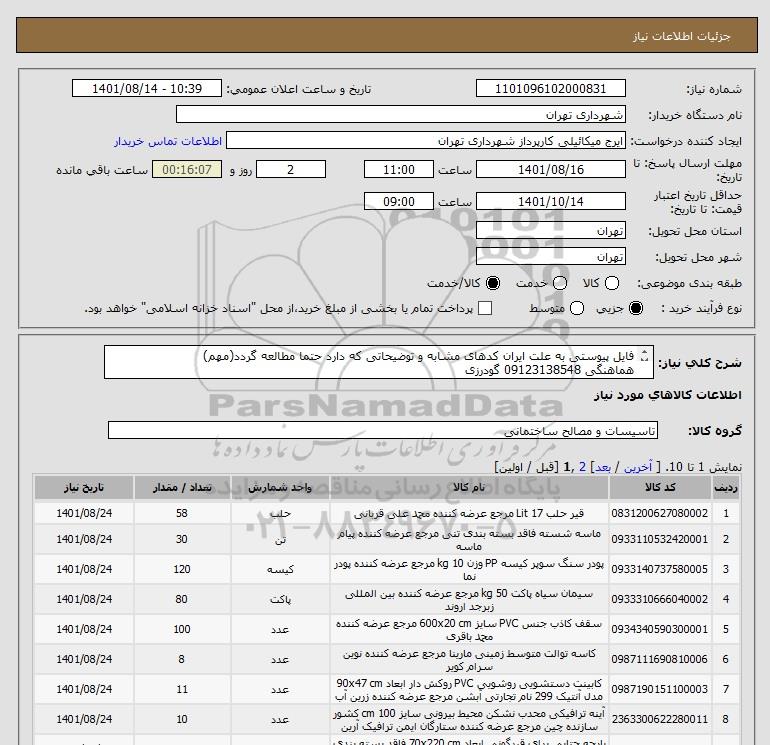Click the نام دستگاه خریدار field شهرداری تهران
Screen dimensions: 770x745
(401, 114)
